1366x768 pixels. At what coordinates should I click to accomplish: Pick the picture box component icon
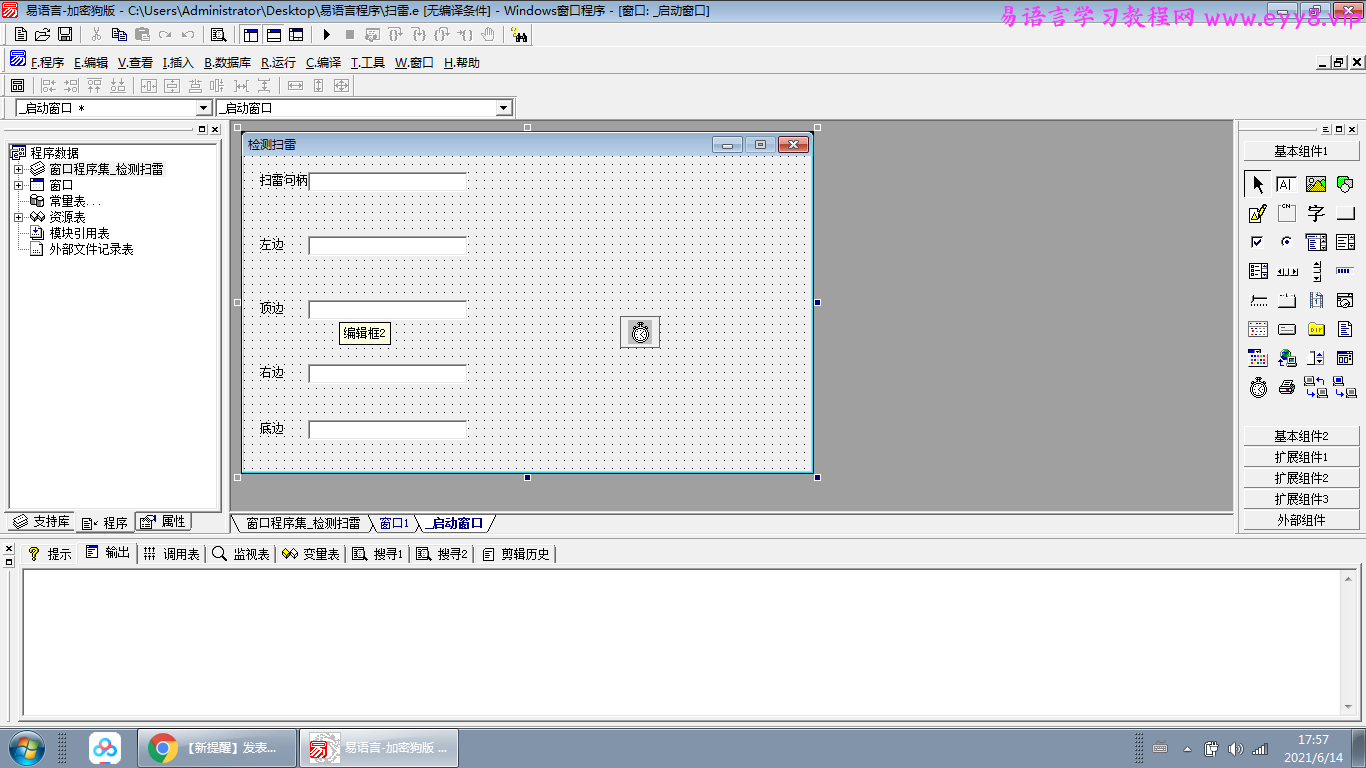click(x=1316, y=184)
